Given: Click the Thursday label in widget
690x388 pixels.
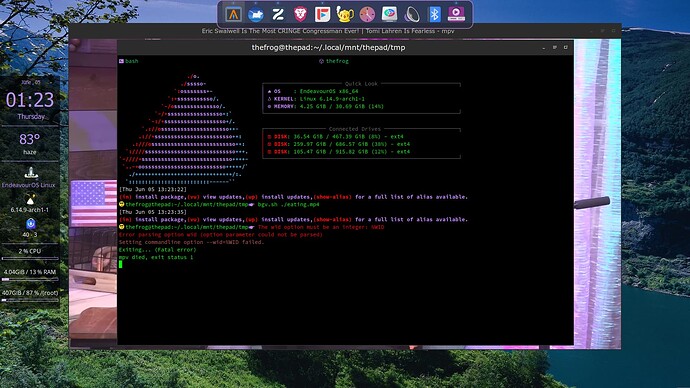Looking at the screenshot, I should tap(31, 117).
